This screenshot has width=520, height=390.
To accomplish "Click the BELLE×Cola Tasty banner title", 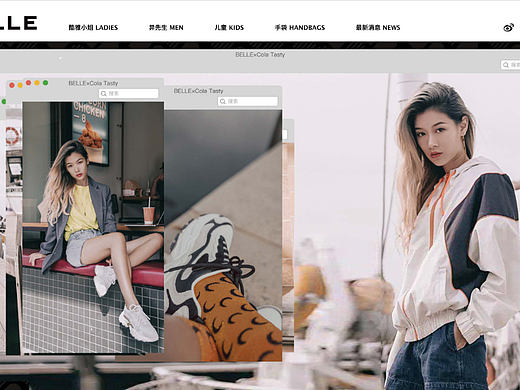I will pos(260,55).
